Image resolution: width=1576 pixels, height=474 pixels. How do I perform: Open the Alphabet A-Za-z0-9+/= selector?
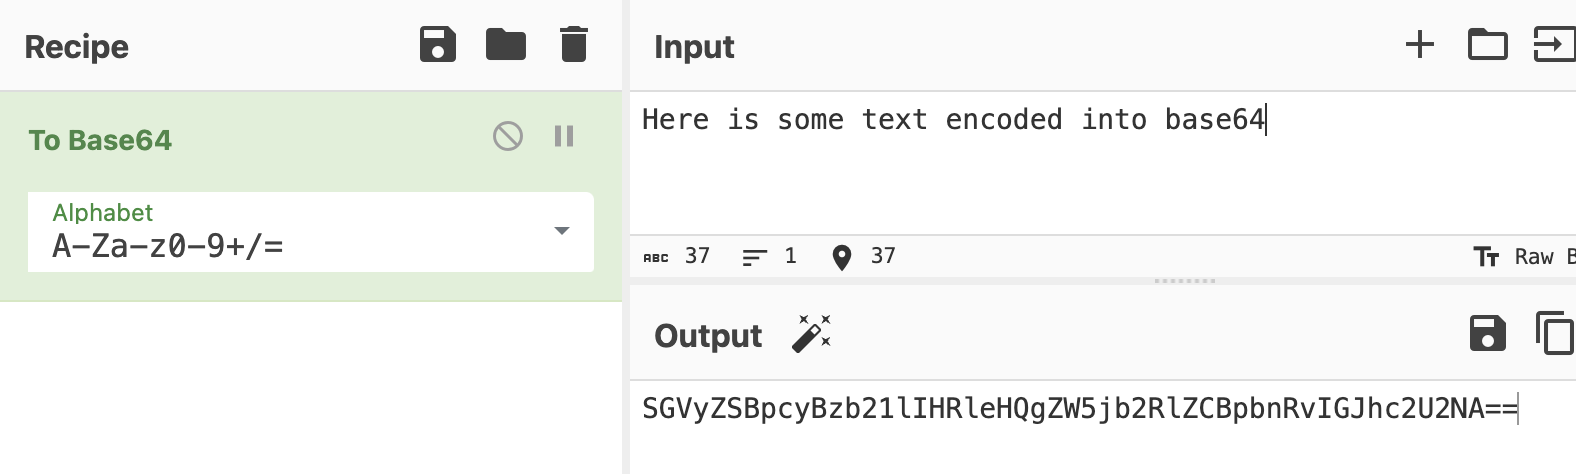click(311, 232)
